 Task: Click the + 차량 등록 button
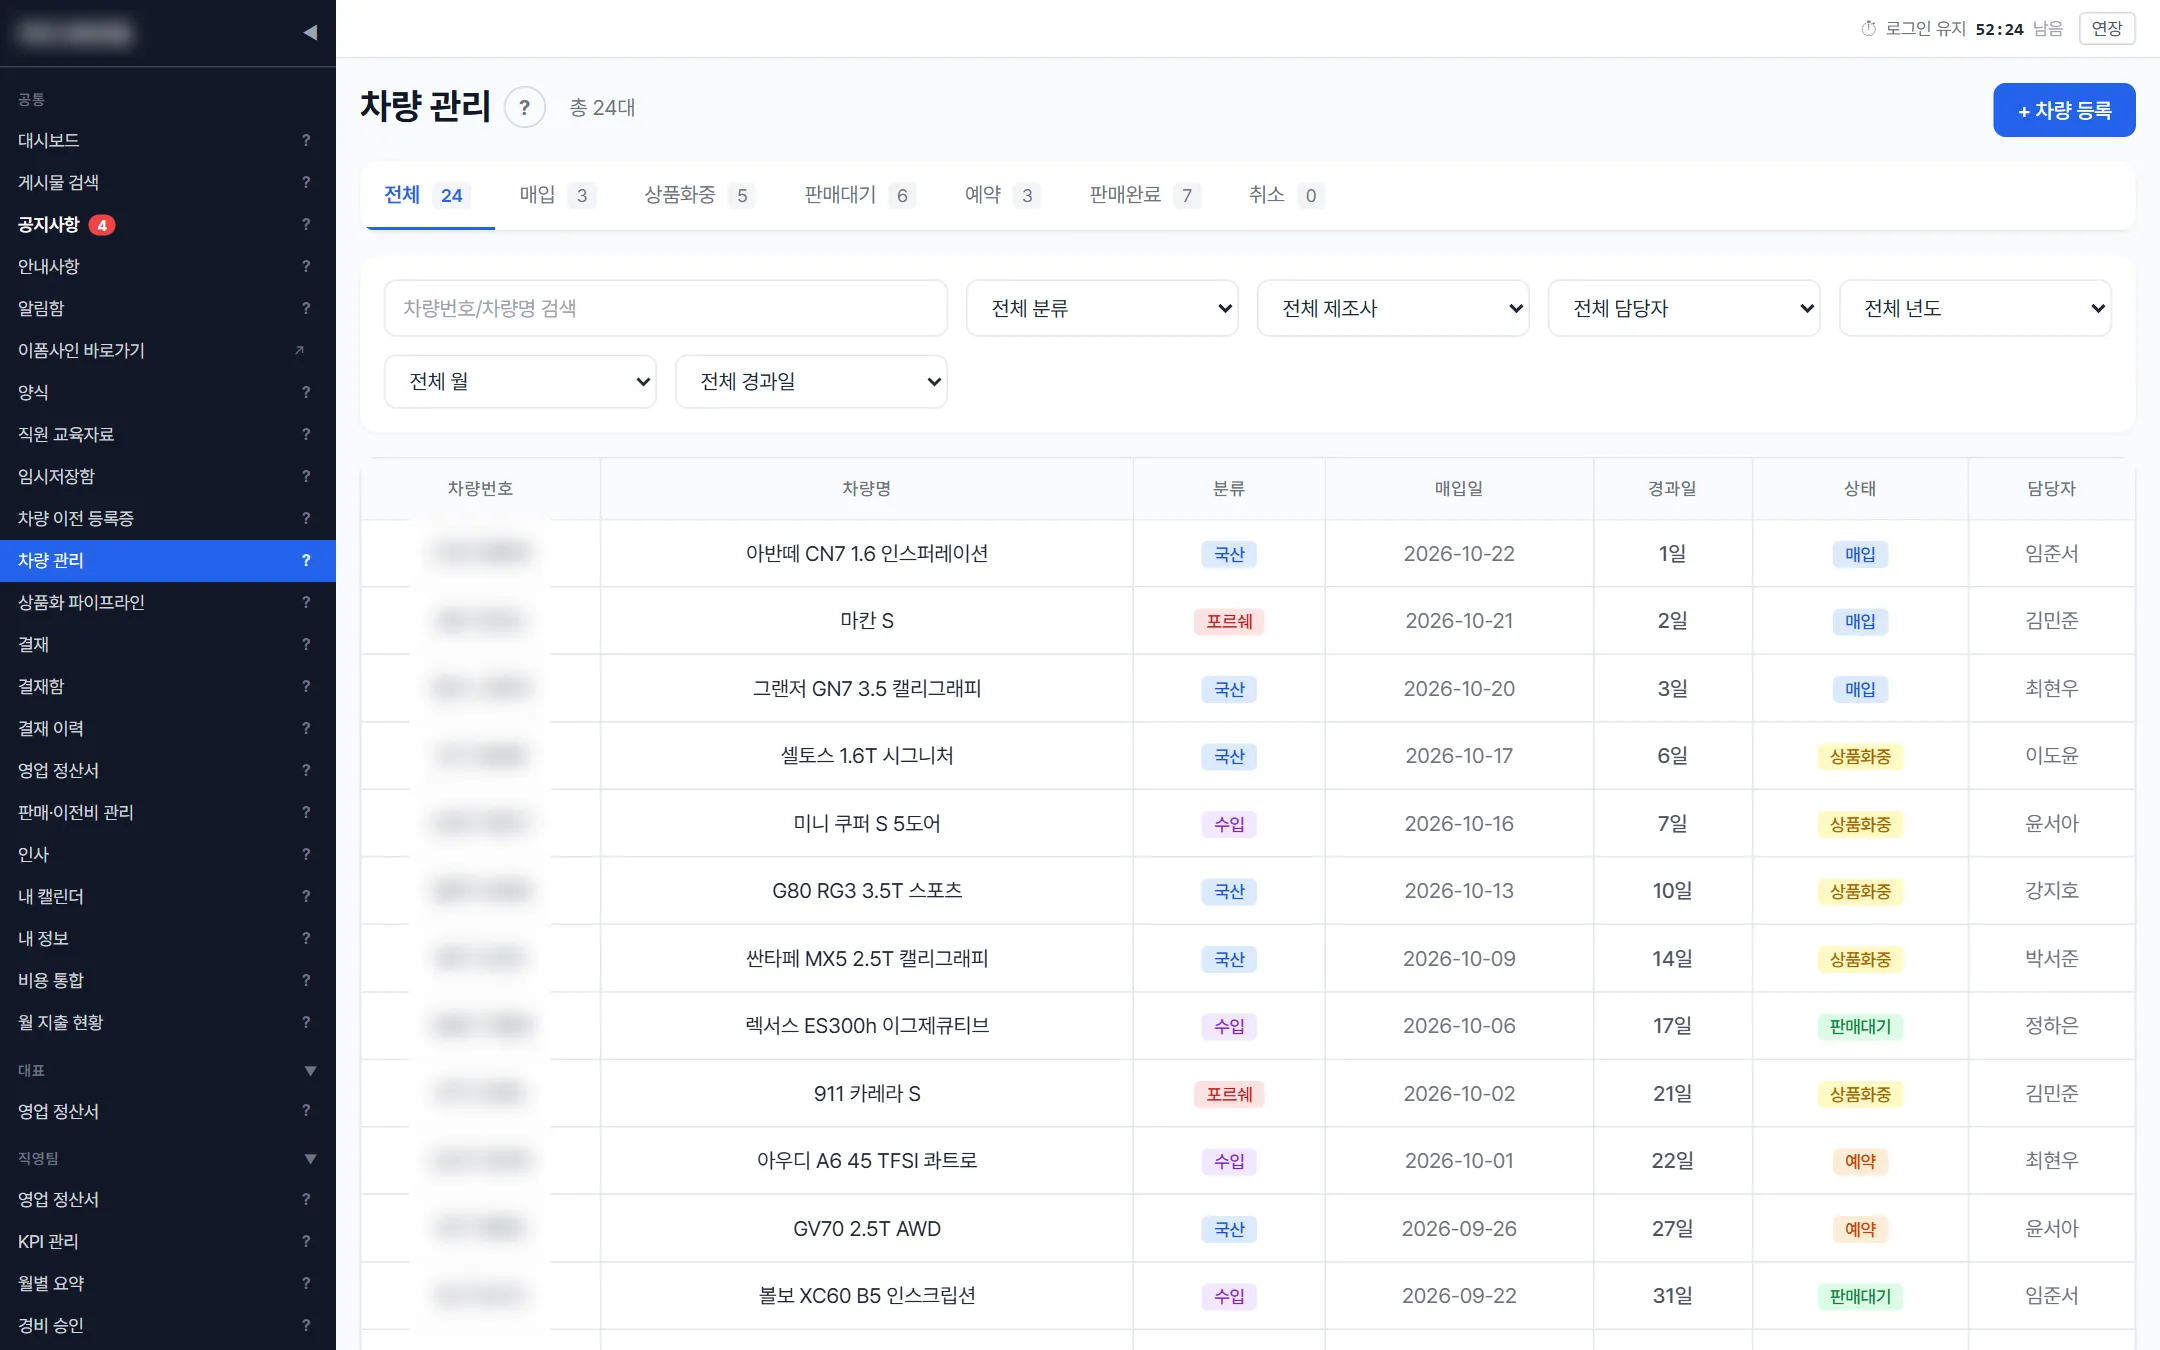point(2064,110)
